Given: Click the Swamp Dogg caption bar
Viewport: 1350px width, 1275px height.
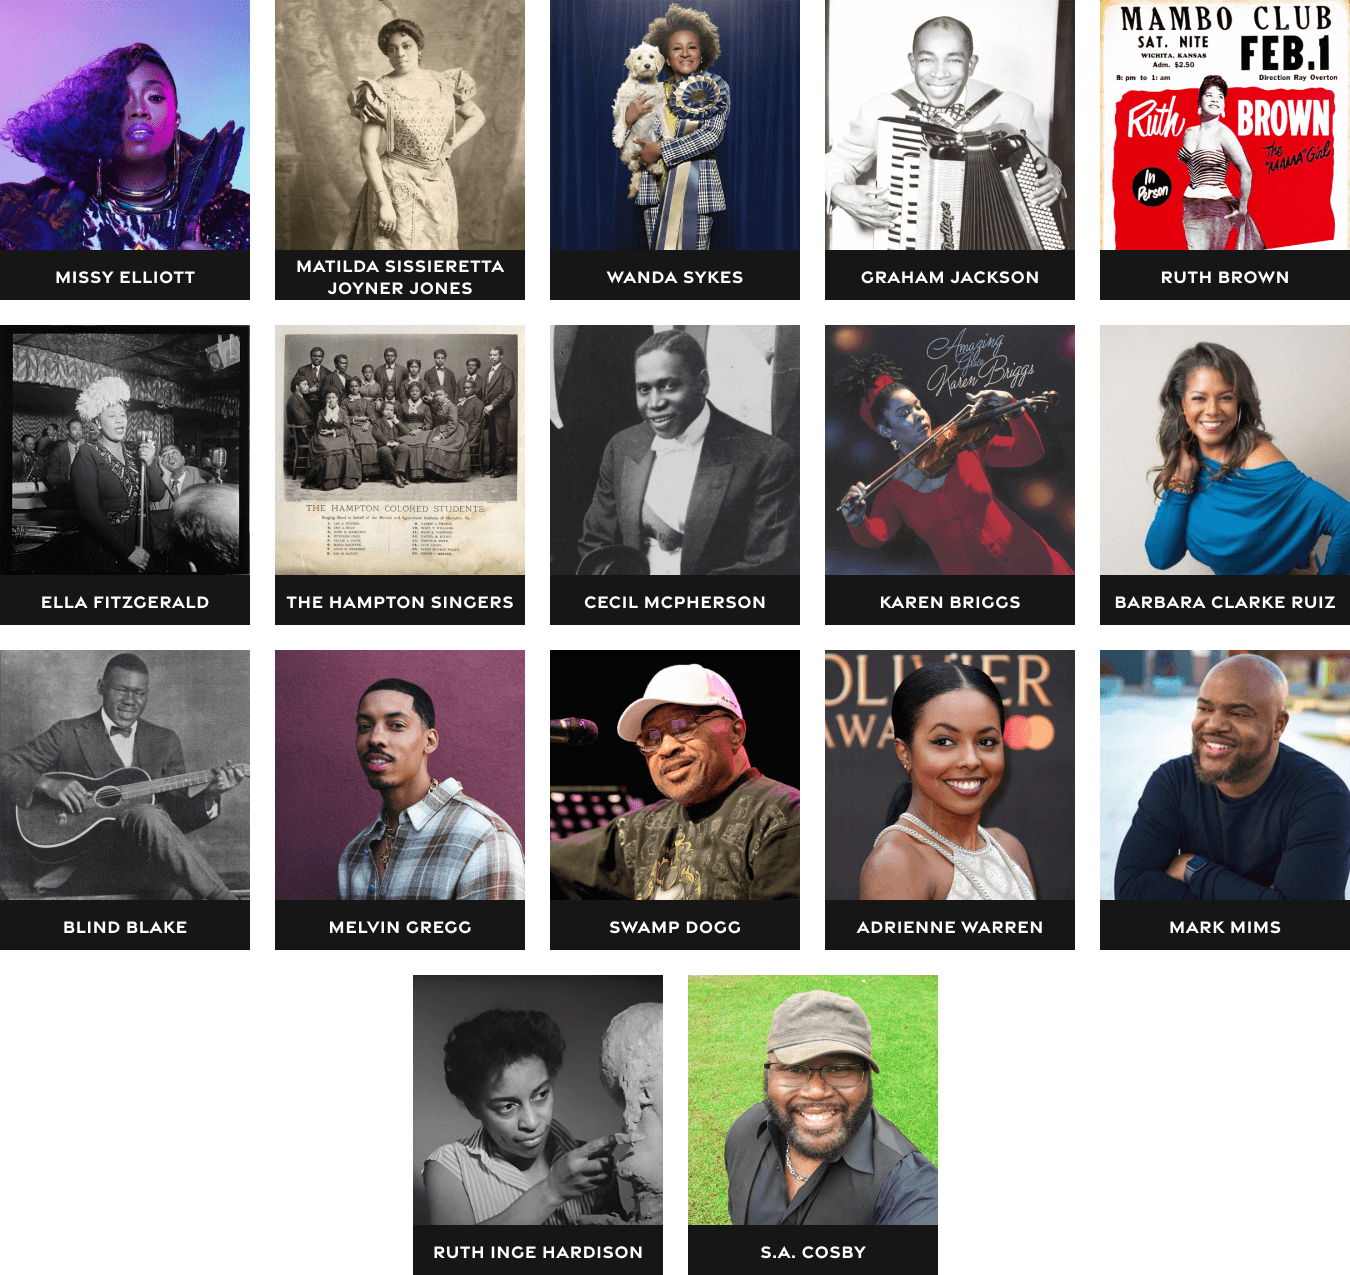Looking at the screenshot, I should 675,926.
